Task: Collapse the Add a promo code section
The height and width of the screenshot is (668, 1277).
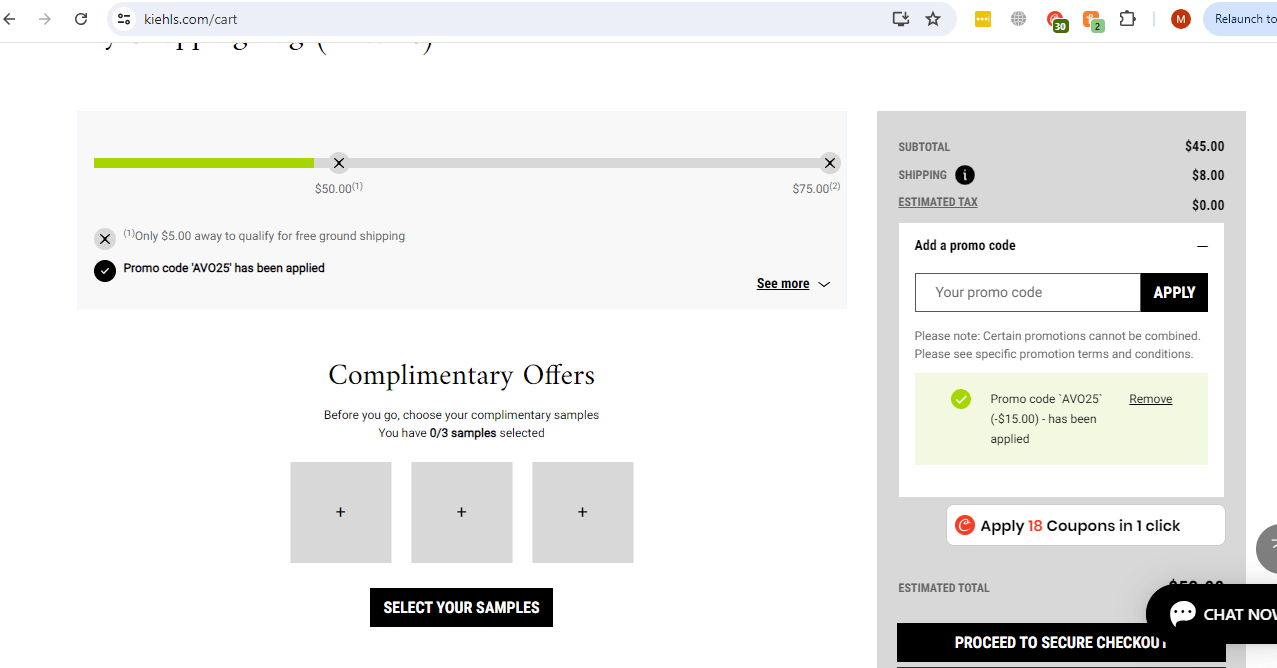Action: (1202, 246)
